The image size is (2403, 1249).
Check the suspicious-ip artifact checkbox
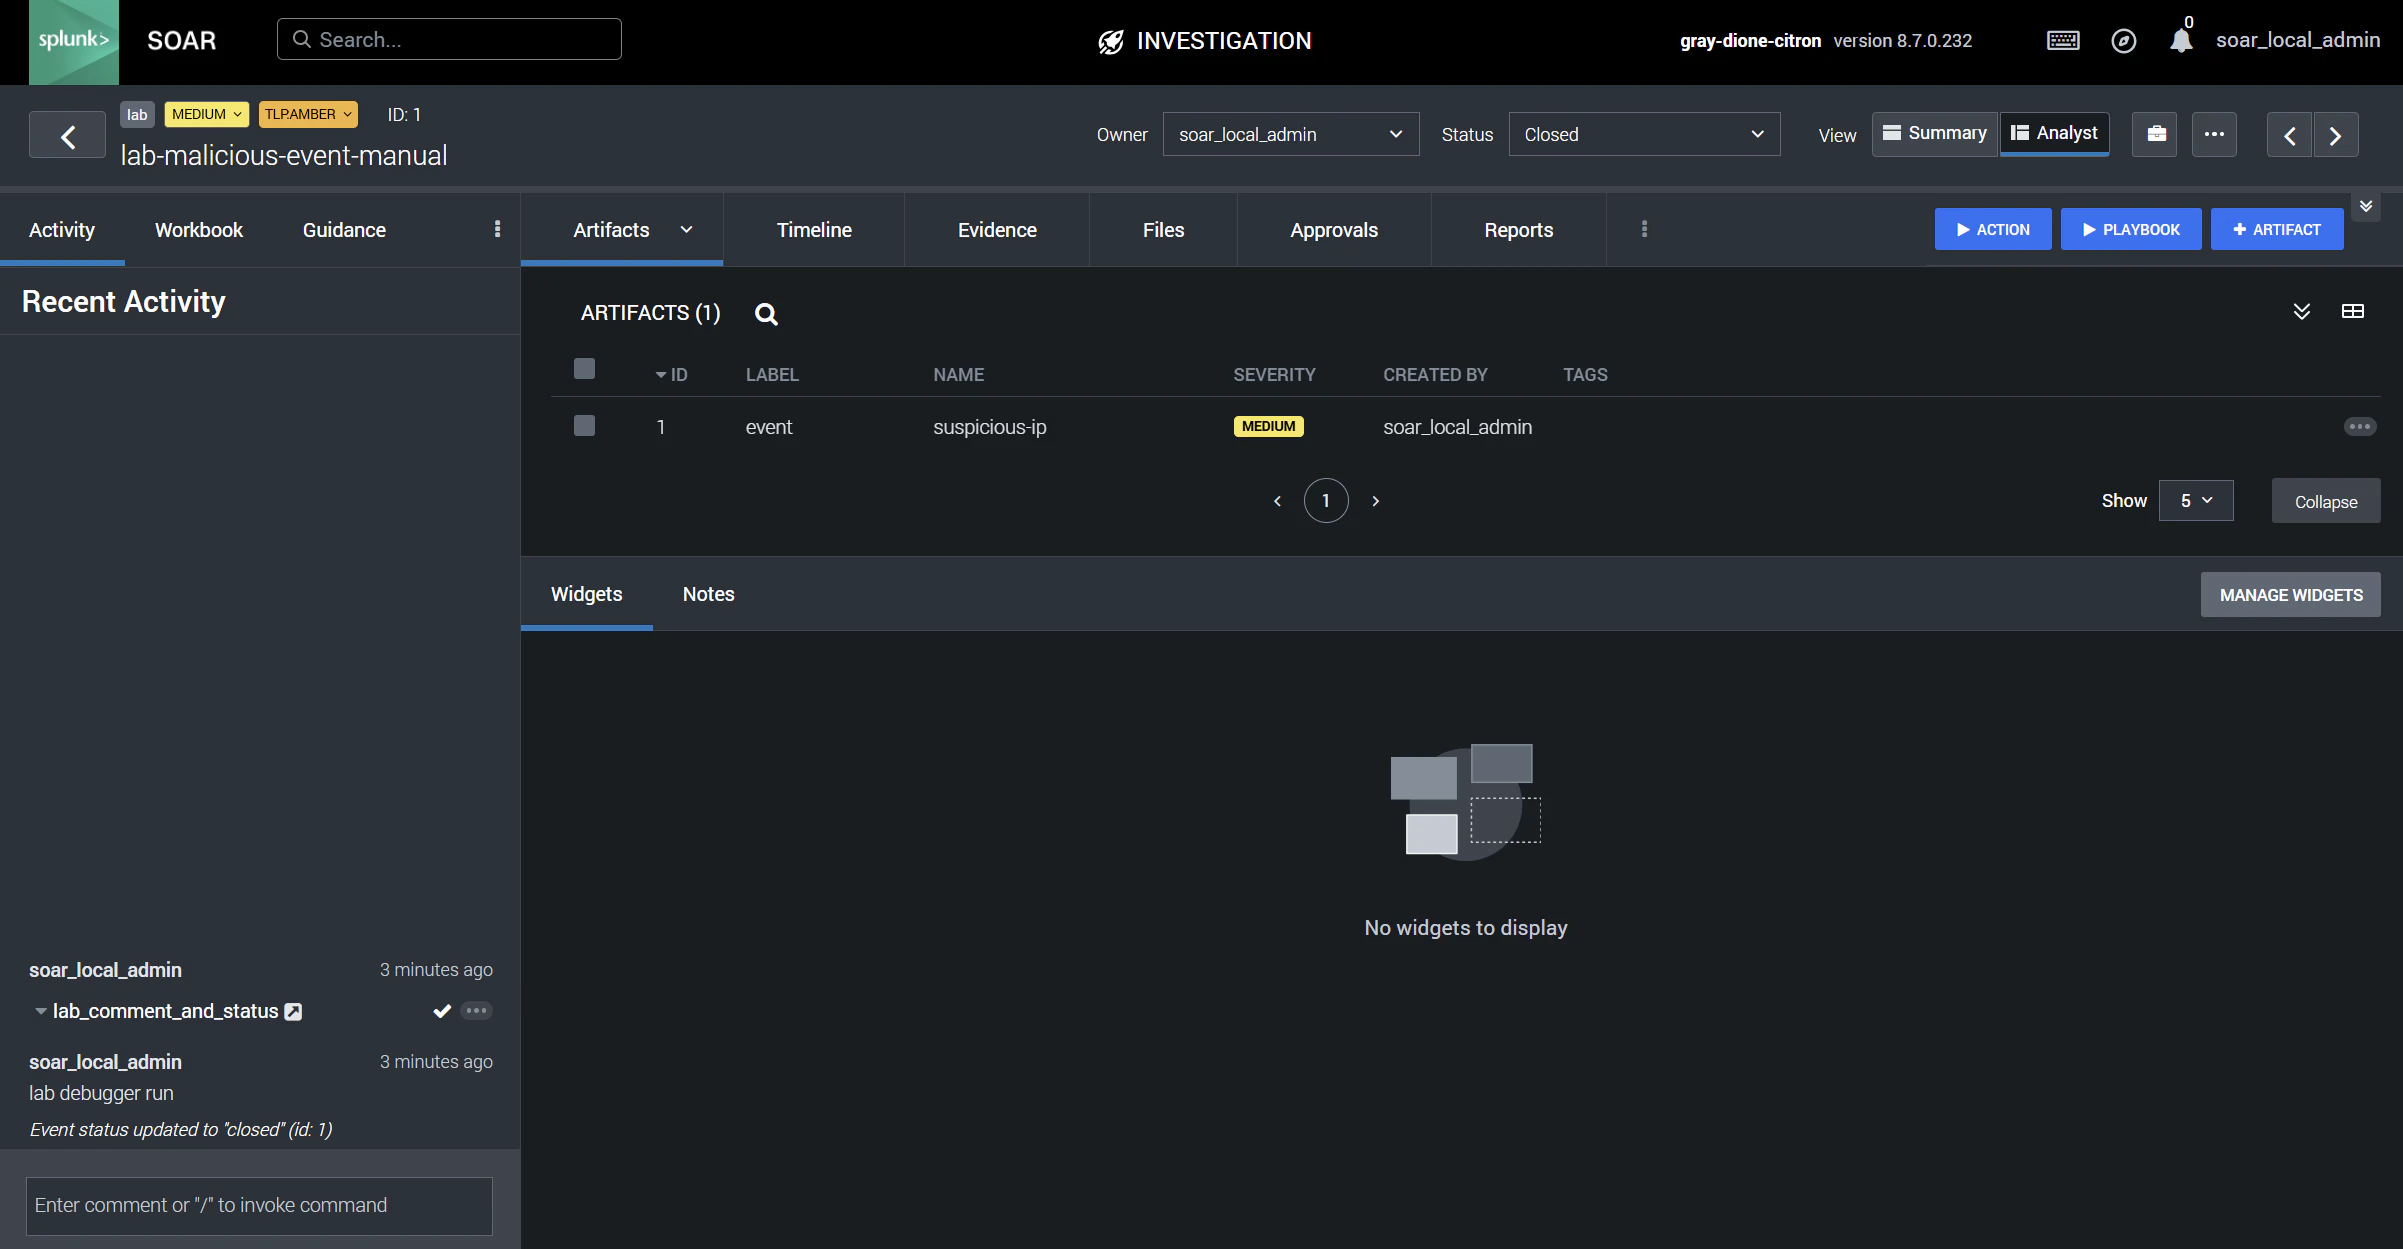pos(584,426)
